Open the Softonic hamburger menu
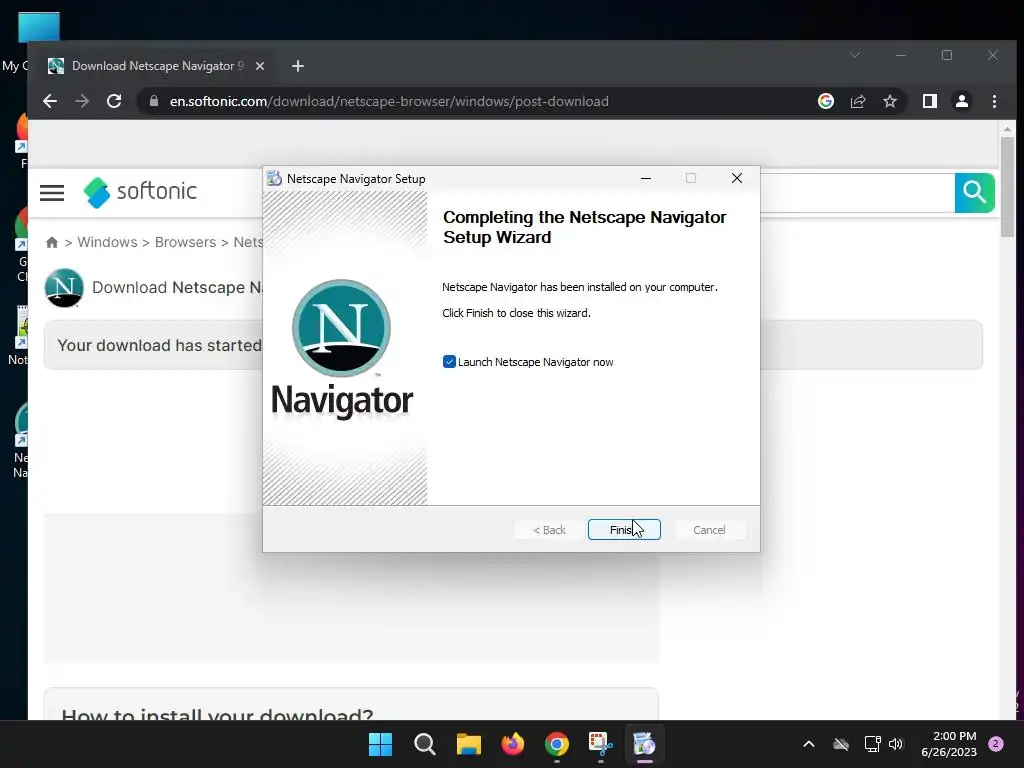 52,193
